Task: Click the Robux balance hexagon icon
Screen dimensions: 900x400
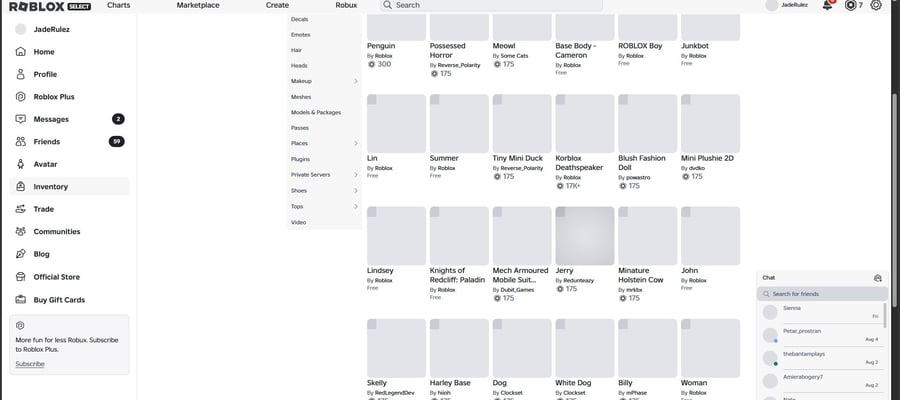Action: click(x=851, y=5)
